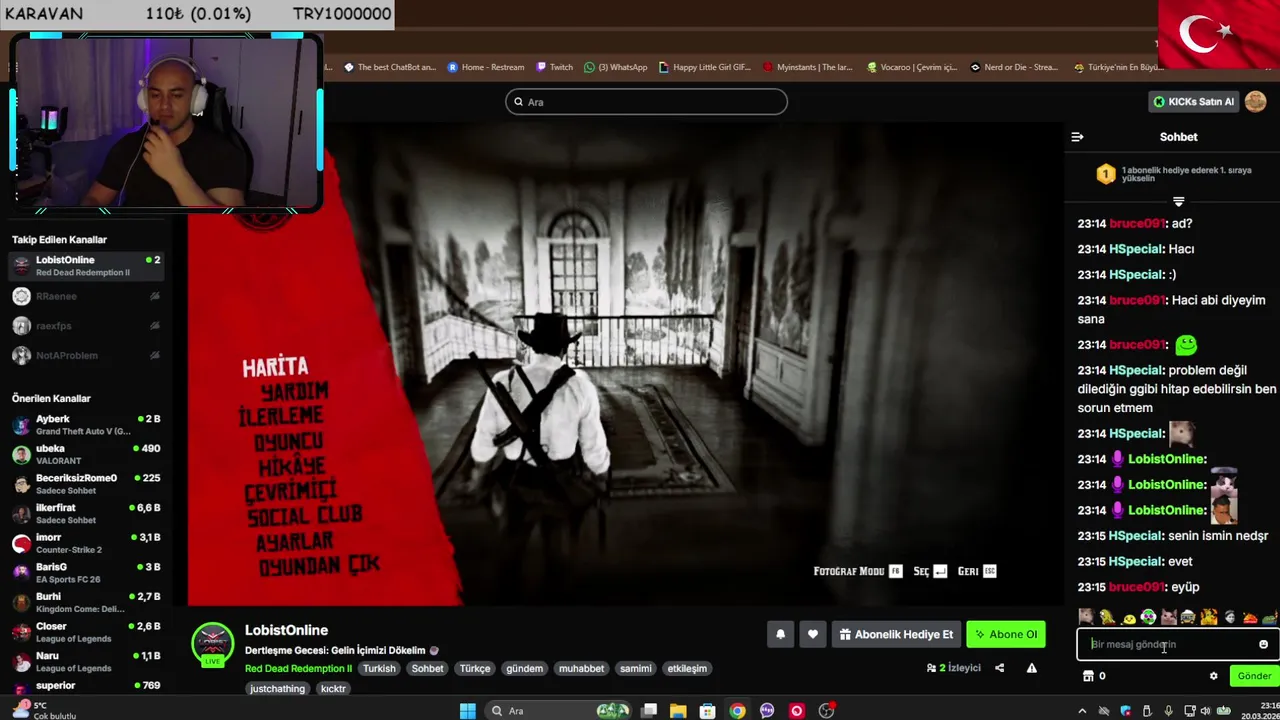1280x720 pixels.
Task: Open the Vocaroo bookmark
Action: (x=912, y=67)
